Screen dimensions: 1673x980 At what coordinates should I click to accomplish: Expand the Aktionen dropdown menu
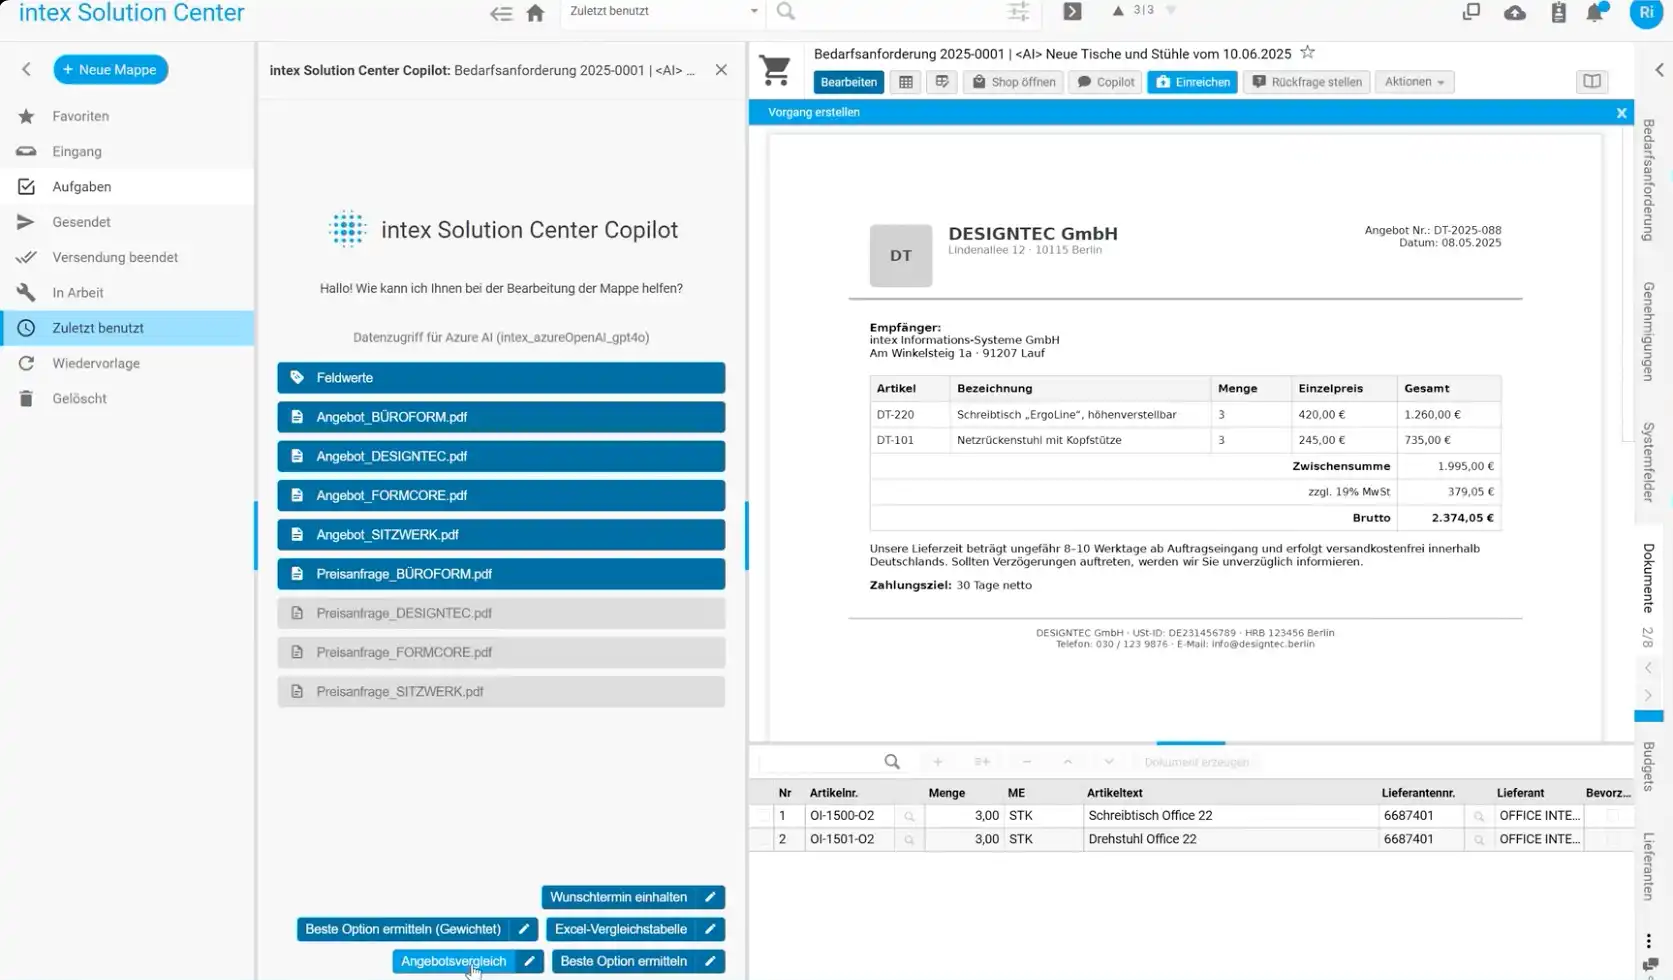[x=1414, y=82]
